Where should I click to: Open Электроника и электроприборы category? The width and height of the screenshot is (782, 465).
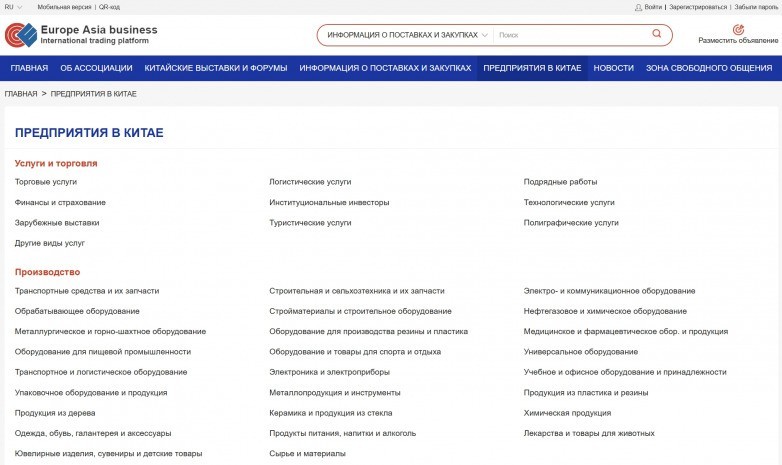click(329, 372)
